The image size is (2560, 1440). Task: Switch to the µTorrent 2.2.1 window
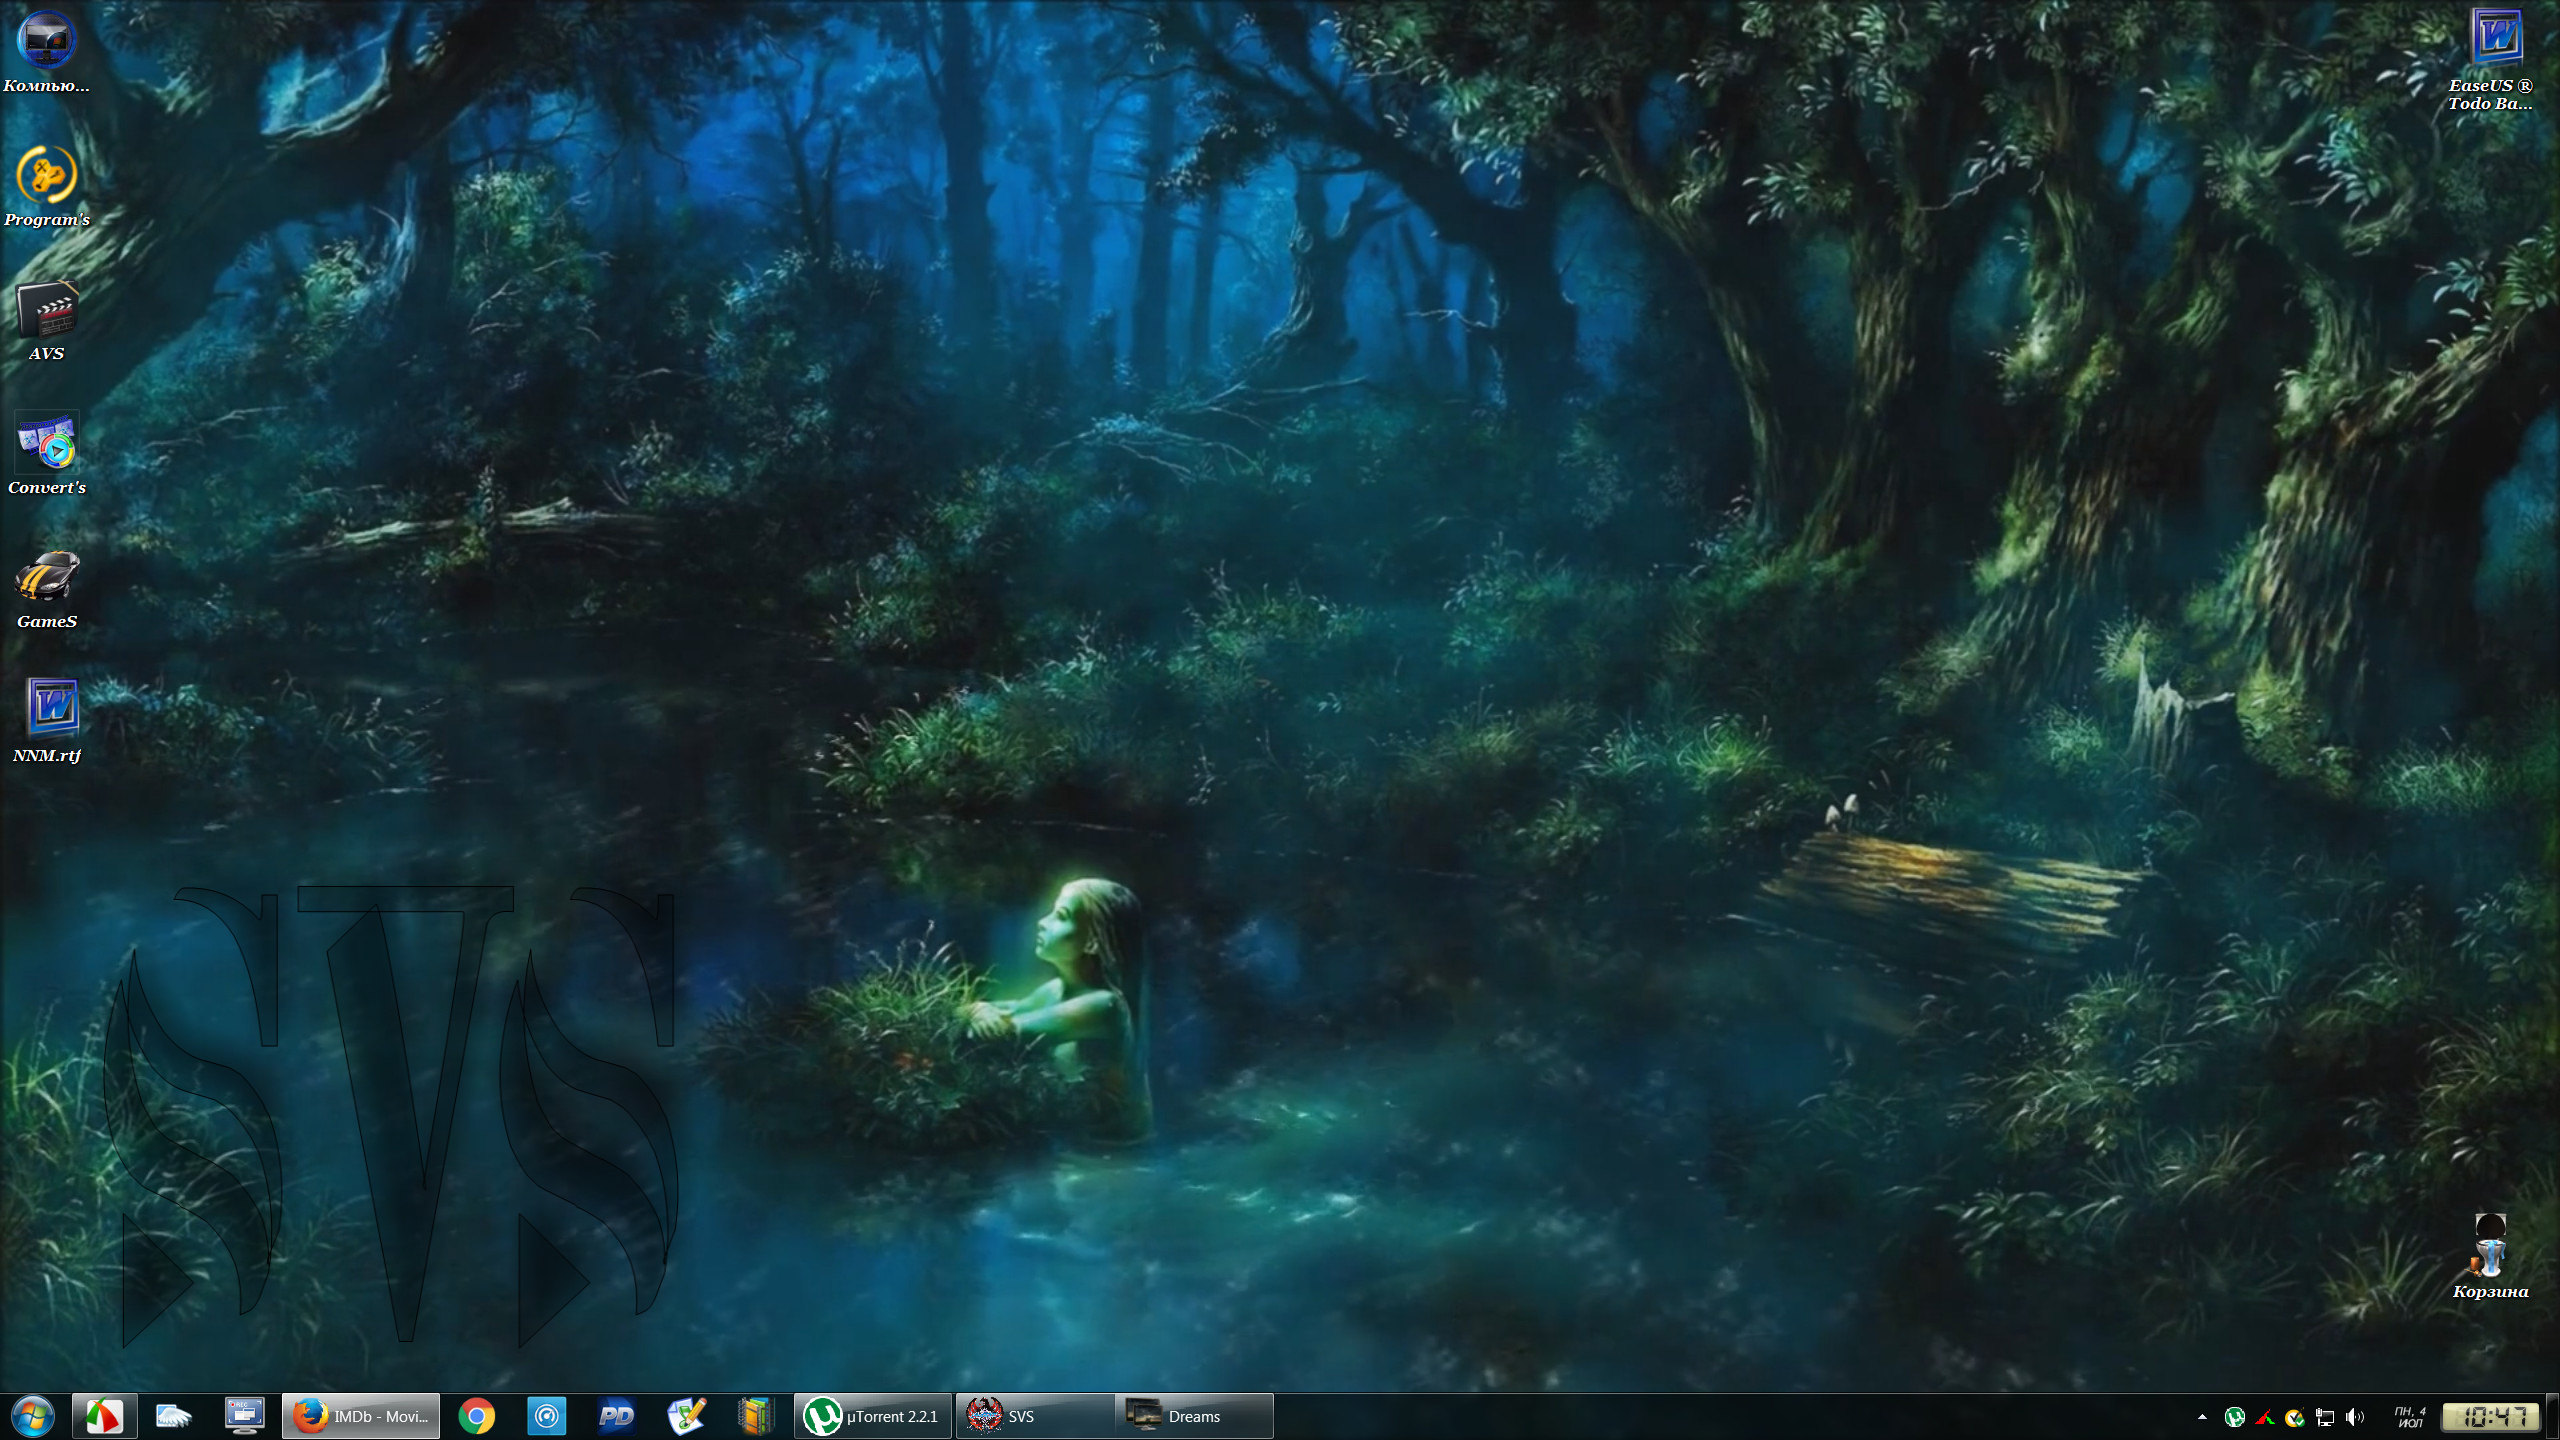[873, 1416]
